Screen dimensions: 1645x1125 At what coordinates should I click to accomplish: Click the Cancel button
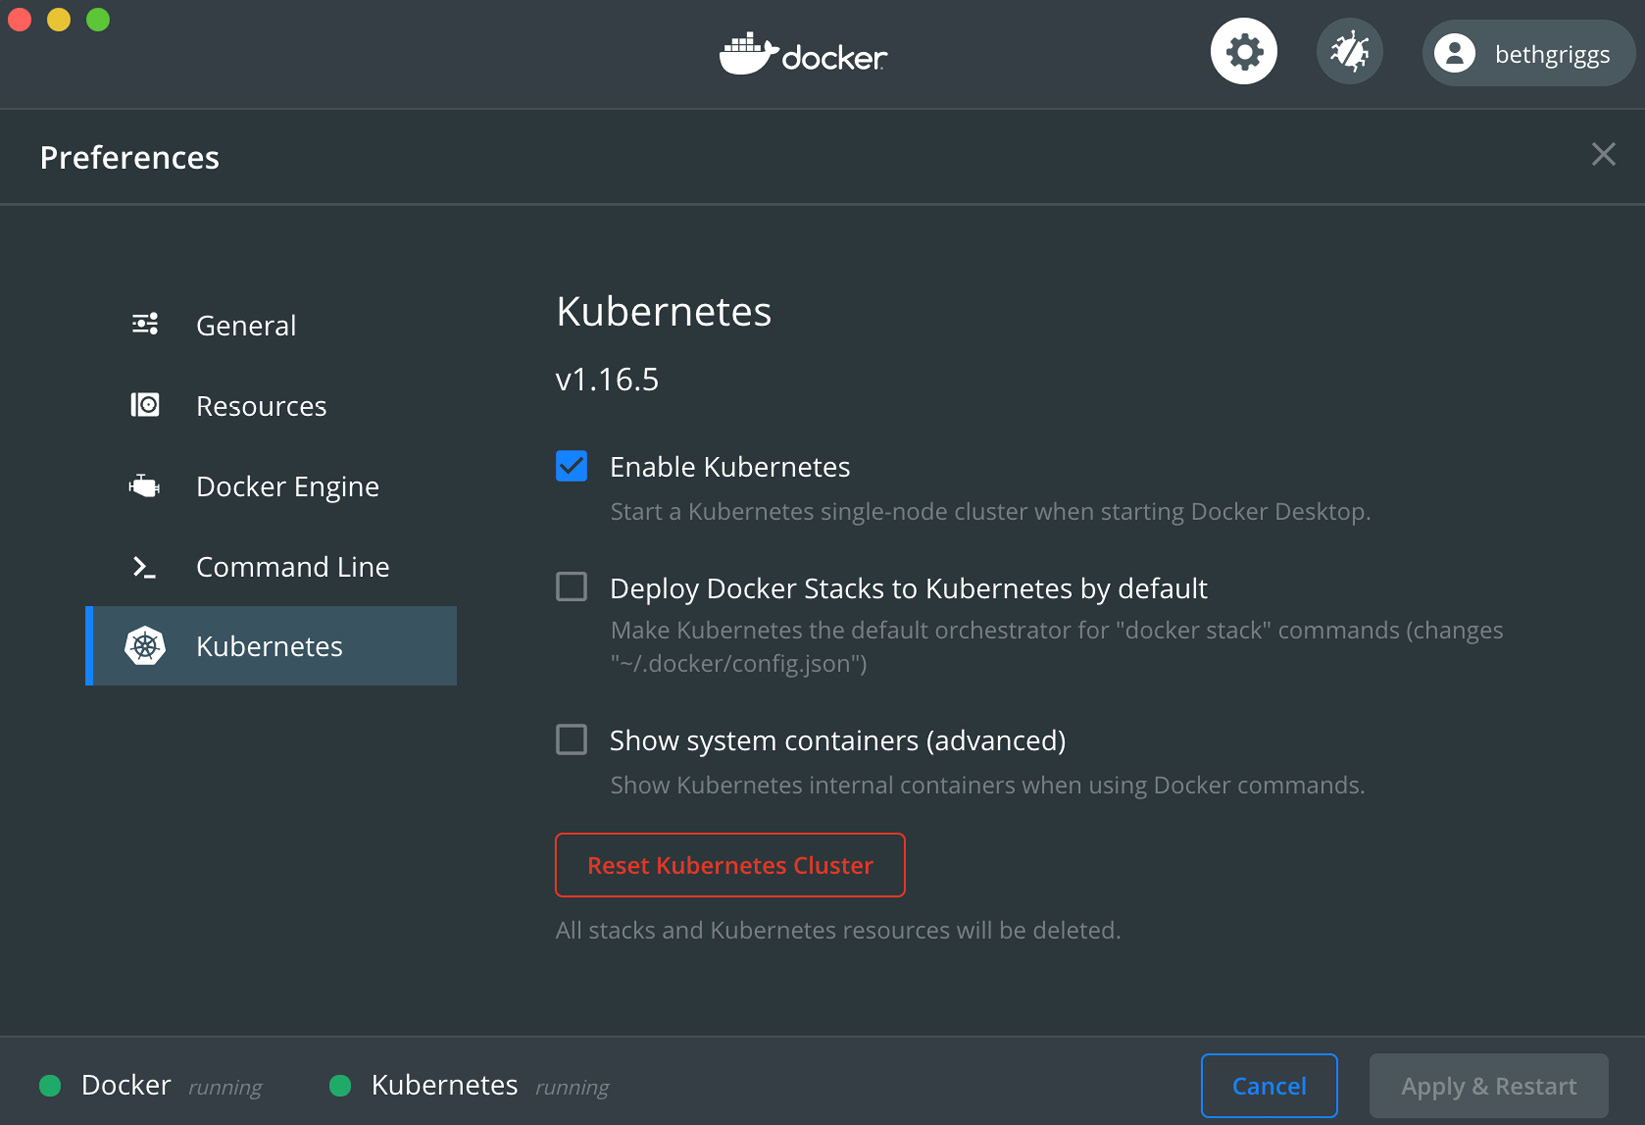(1268, 1085)
